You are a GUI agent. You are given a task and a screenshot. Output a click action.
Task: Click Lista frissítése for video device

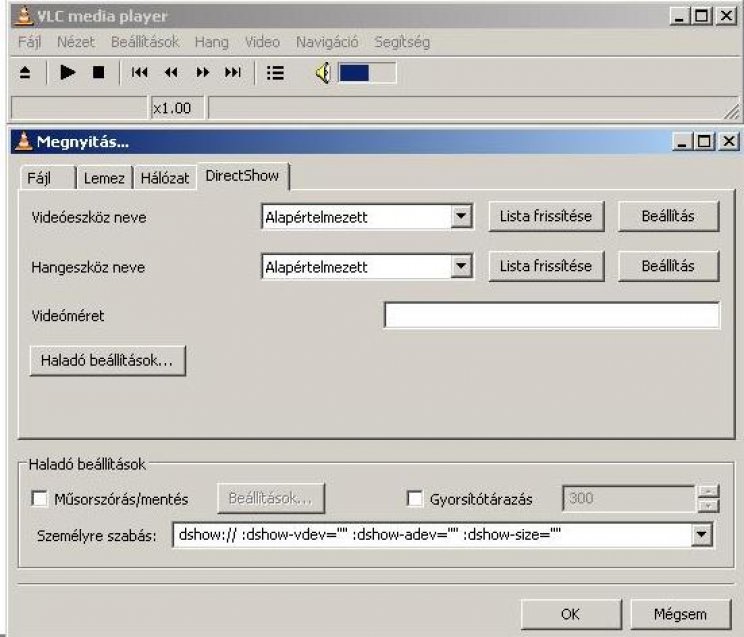[x=546, y=216]
